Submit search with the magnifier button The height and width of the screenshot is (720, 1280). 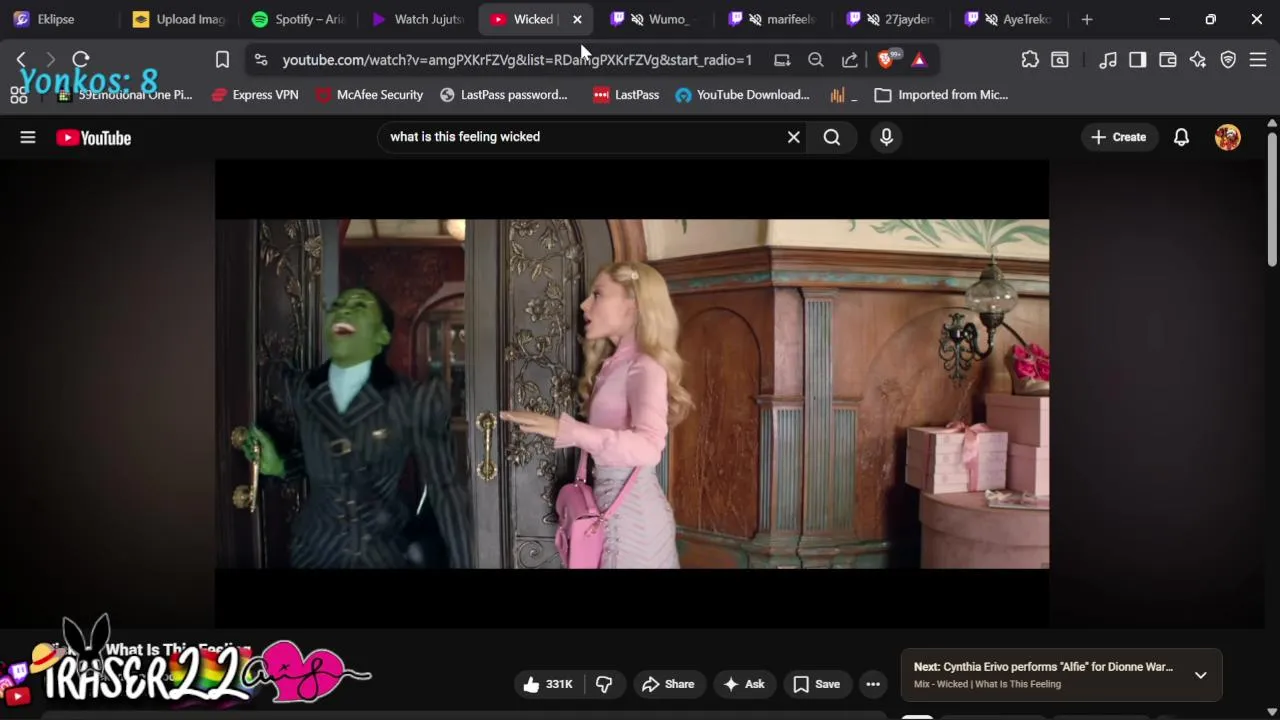(832, 137)
